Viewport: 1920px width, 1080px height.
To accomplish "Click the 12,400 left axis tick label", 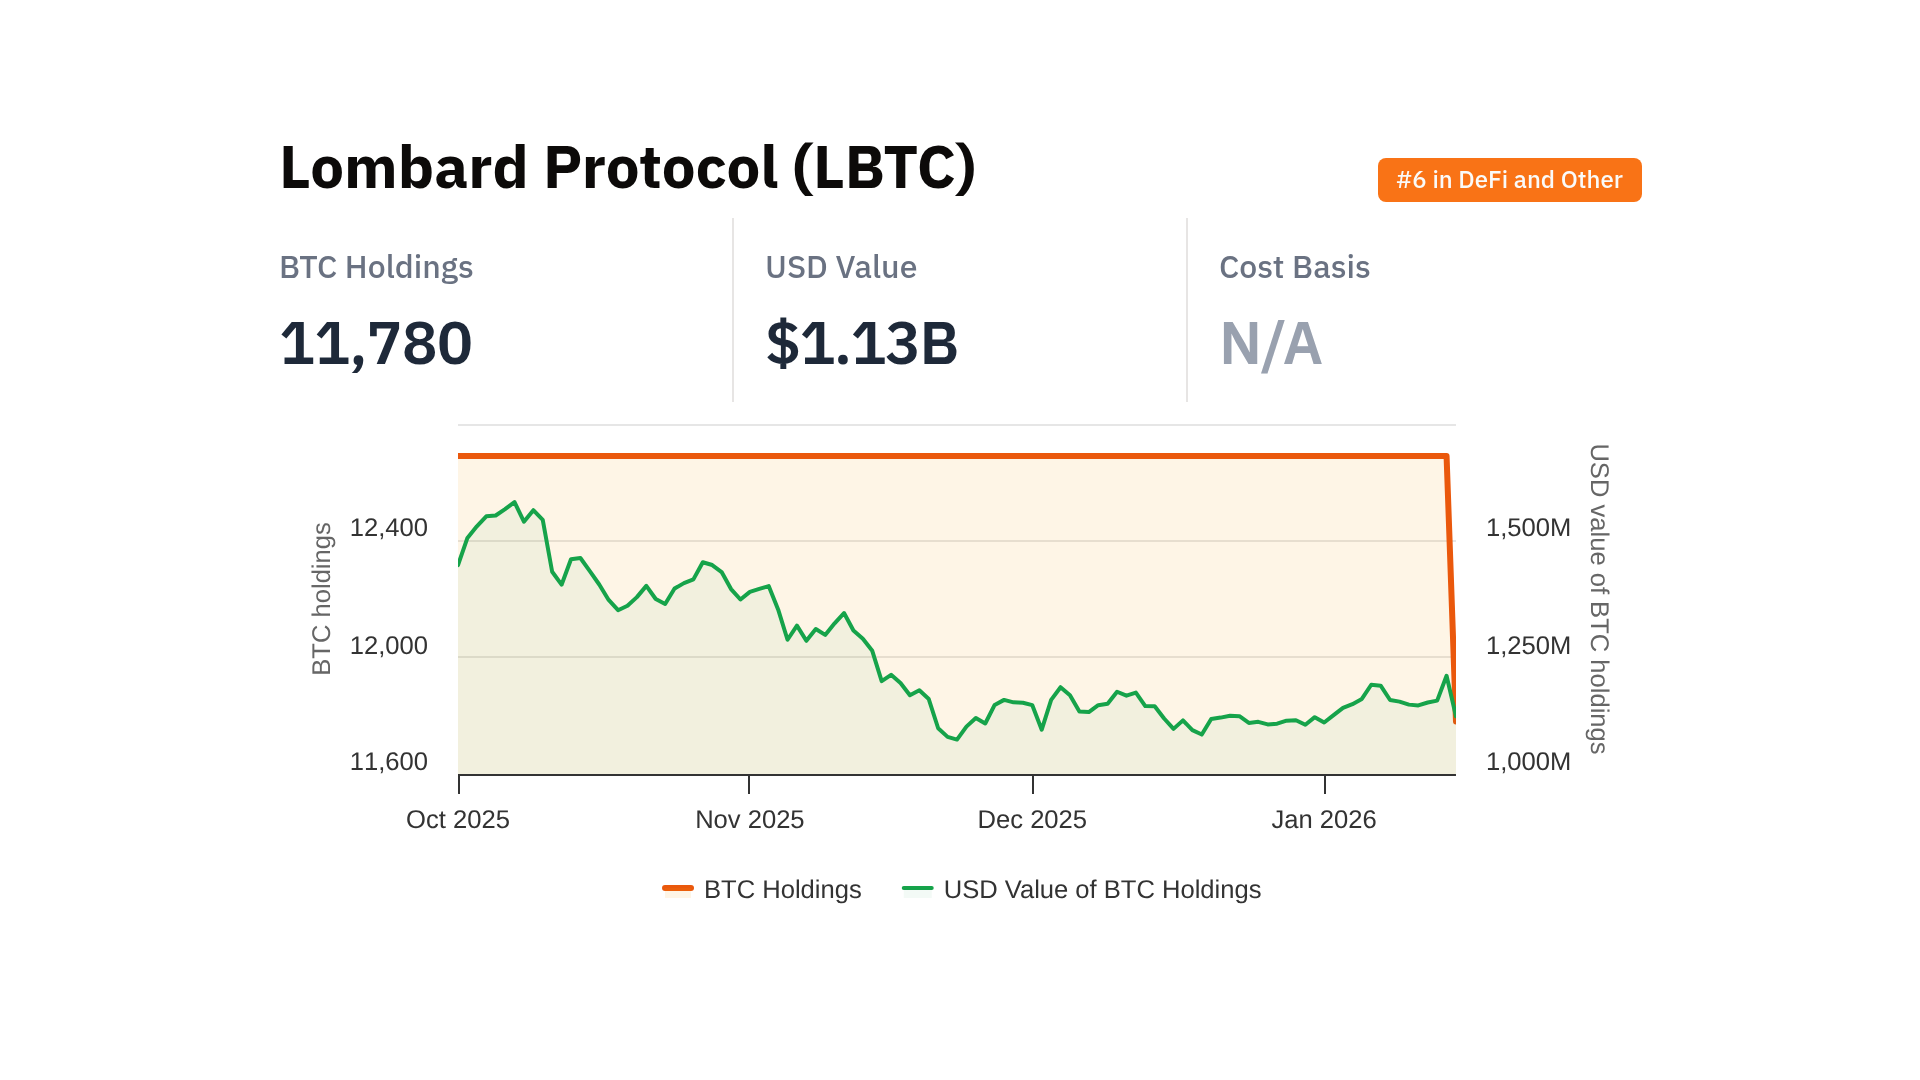I will tap(388, 528).
